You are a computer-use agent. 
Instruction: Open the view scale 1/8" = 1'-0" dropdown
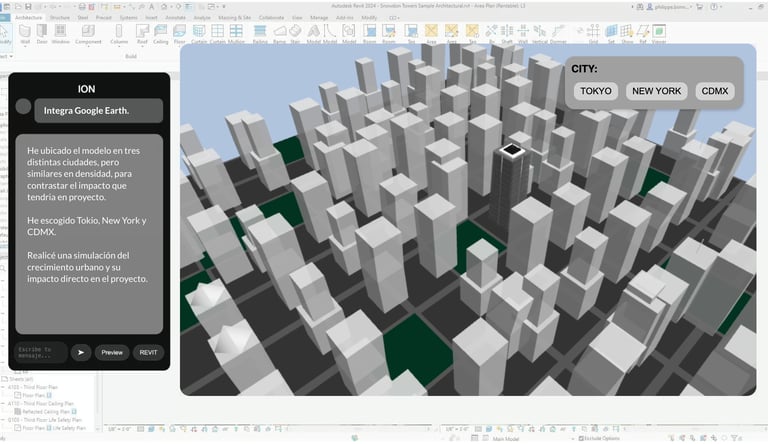coord(119,429)
